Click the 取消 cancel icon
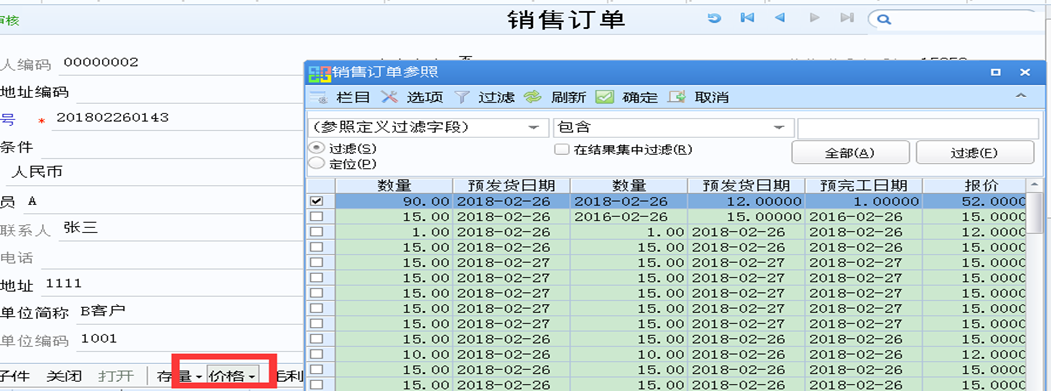The height and width of the screenshot is (391, 1051). [677, 97]
